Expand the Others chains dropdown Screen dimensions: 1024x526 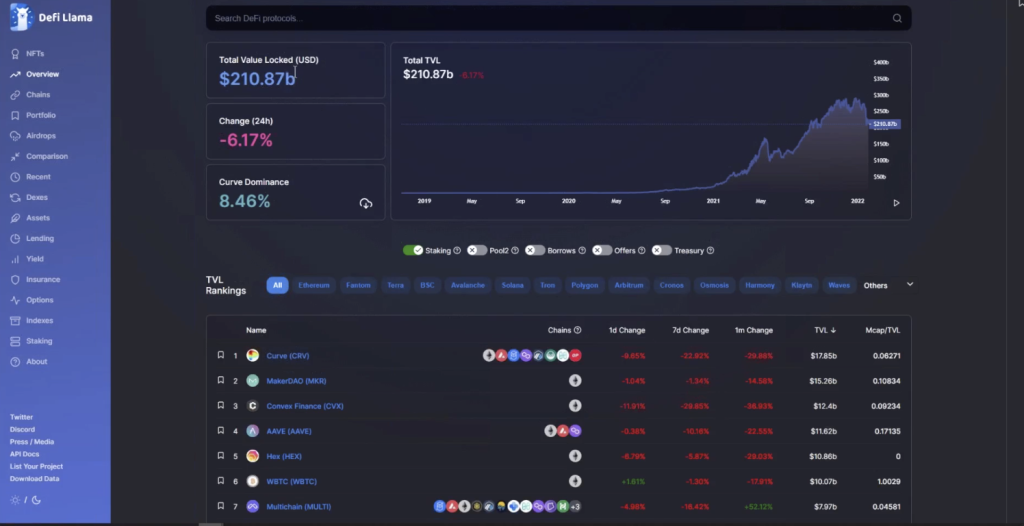(x=888, y=285)
